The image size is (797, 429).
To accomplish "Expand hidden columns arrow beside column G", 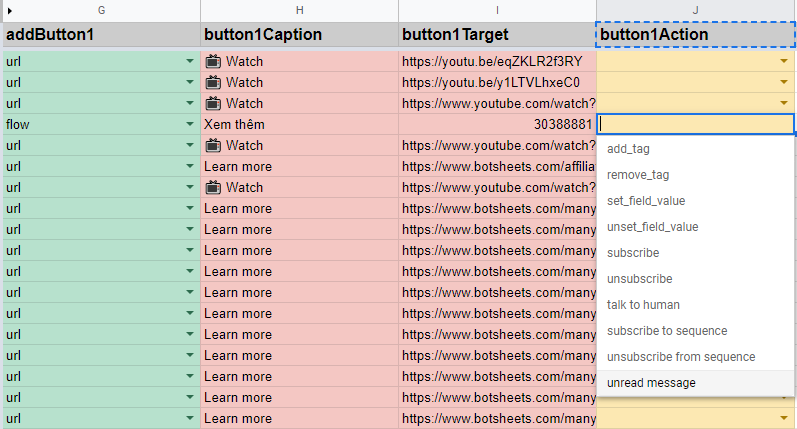I will click(10, 10).
